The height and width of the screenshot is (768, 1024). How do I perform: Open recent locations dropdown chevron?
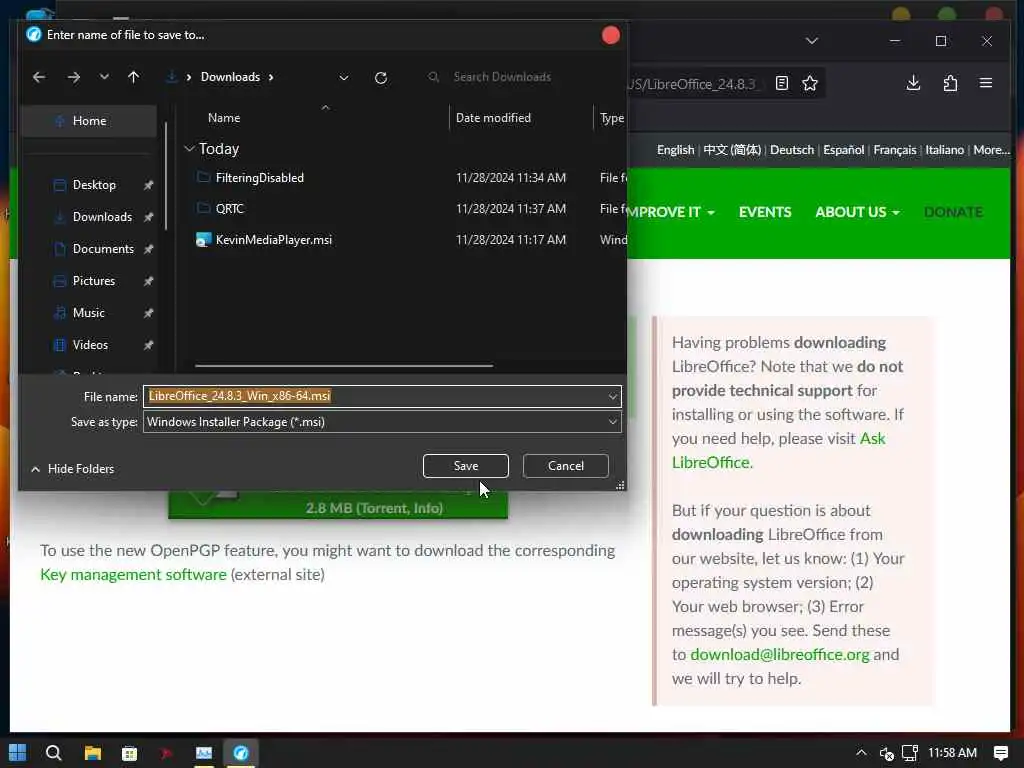[x=104, y=77]
